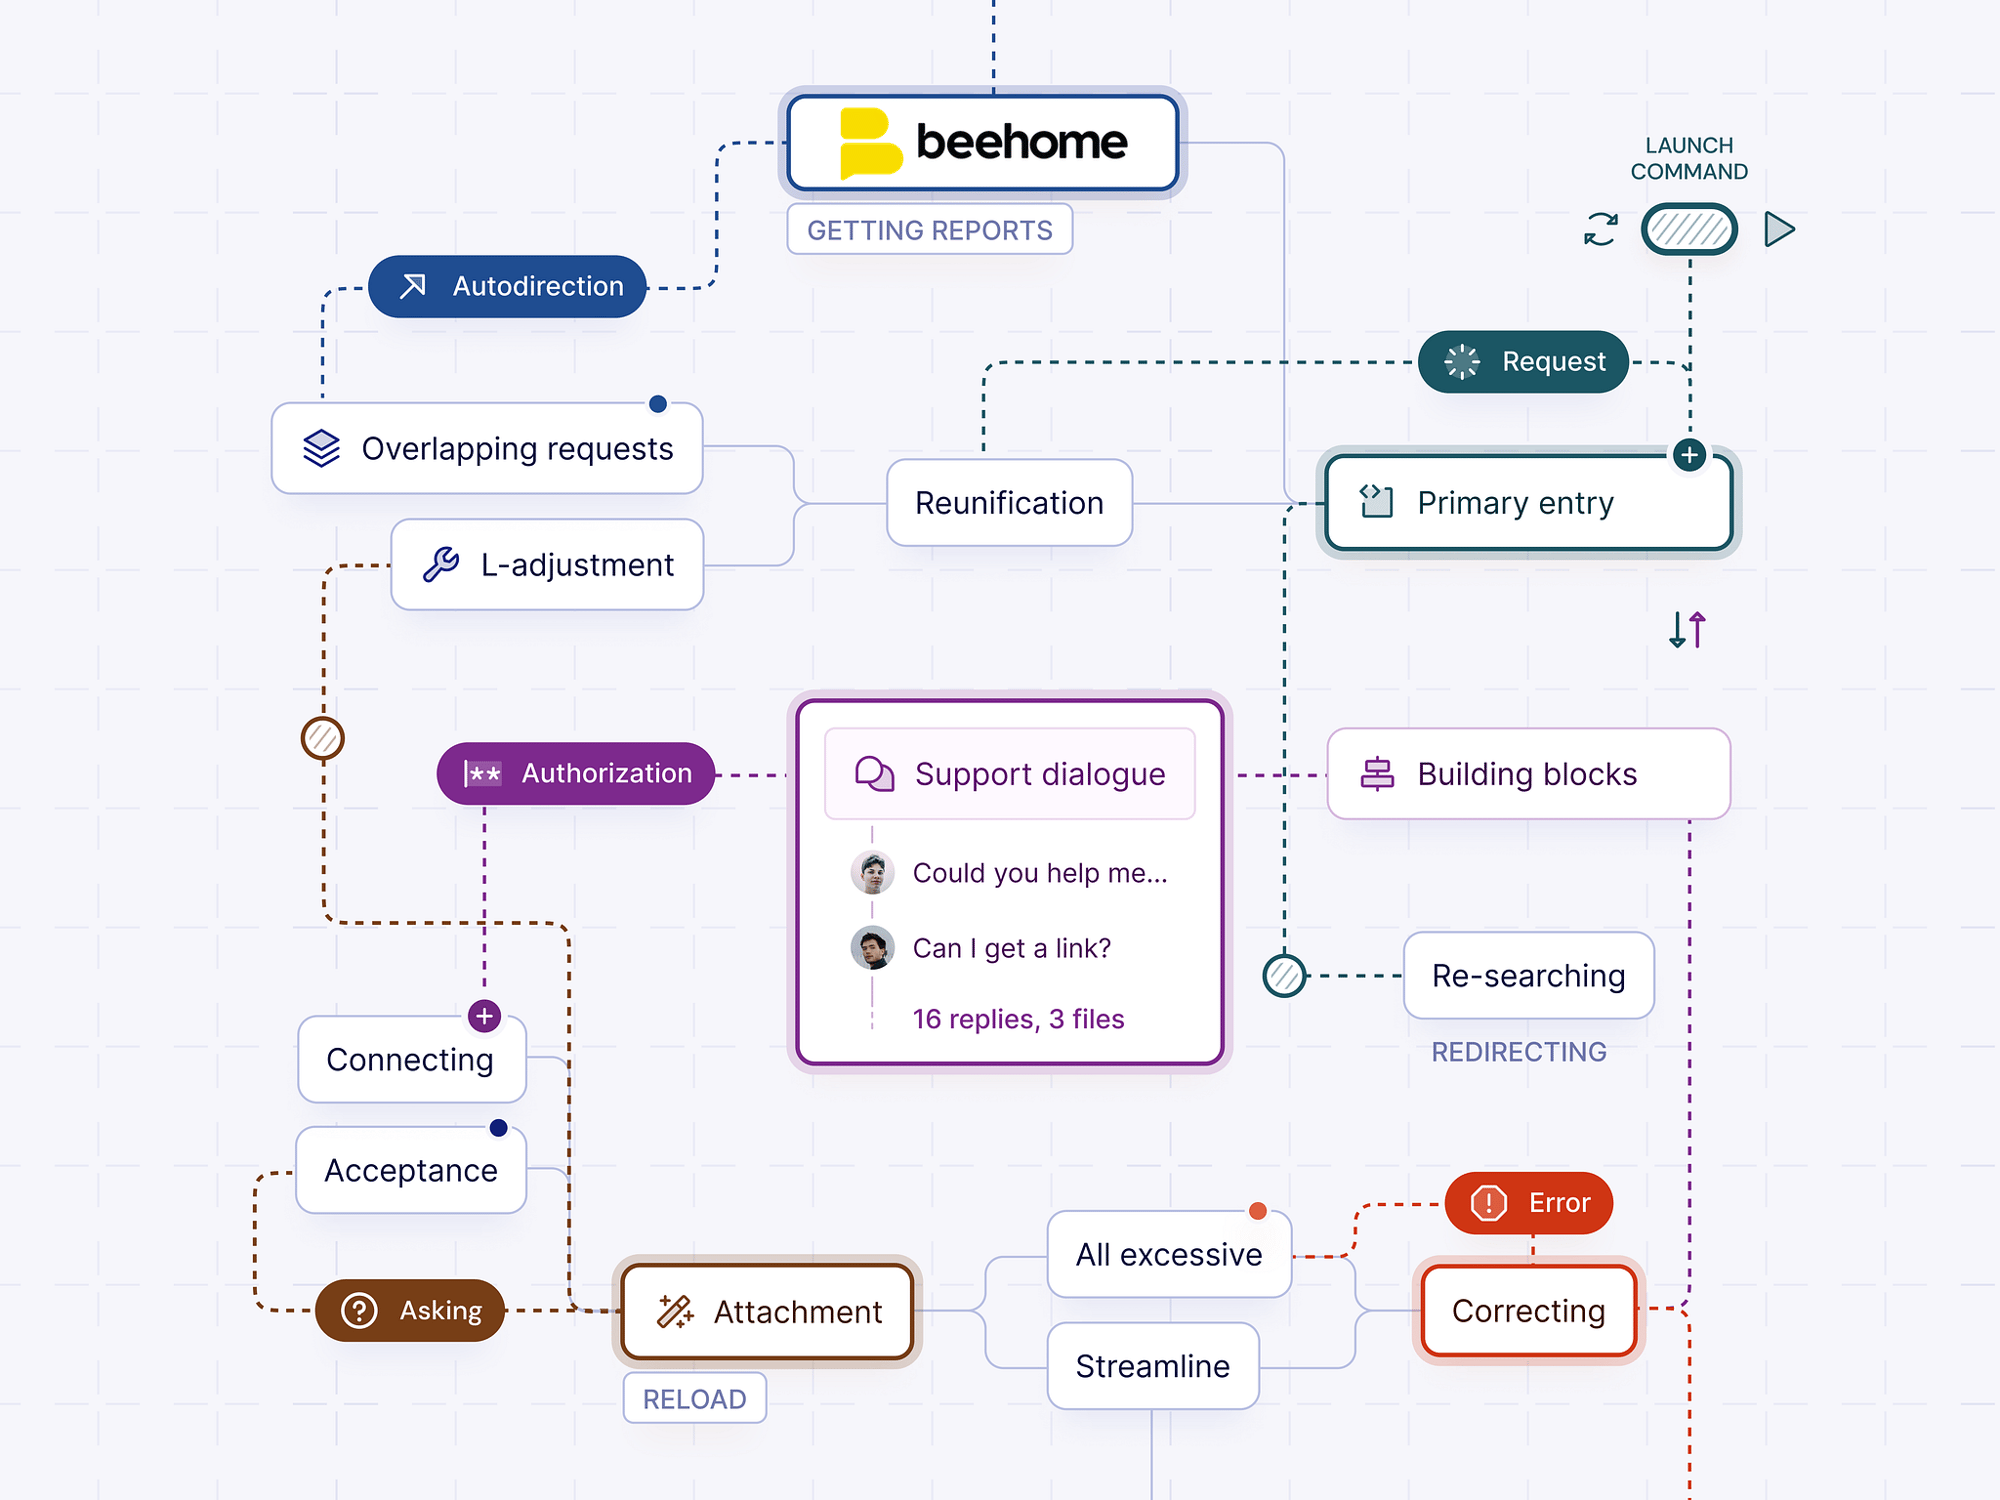Toggle the teal hatched circle connector
The height and width of the screenshot is (1500, 2000).
click(1284, 976)
